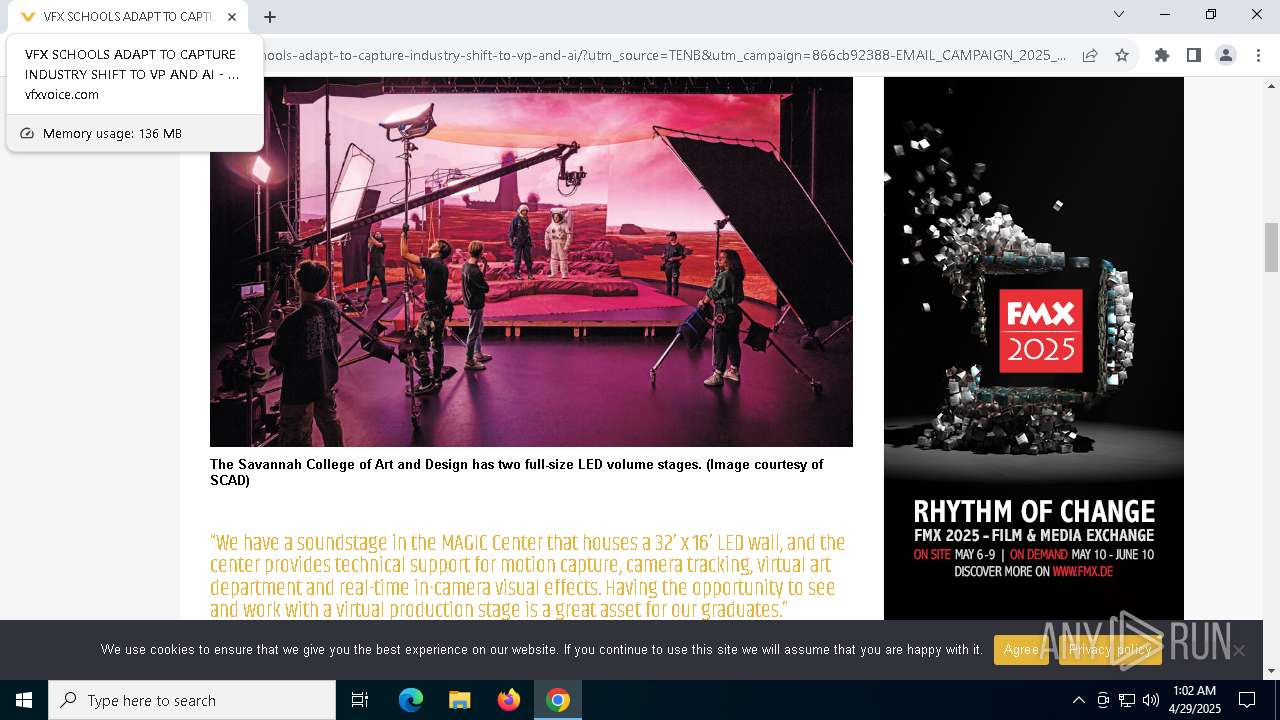Open the notifications action center
1280x720 pixels.
(x=1247, y=700)
